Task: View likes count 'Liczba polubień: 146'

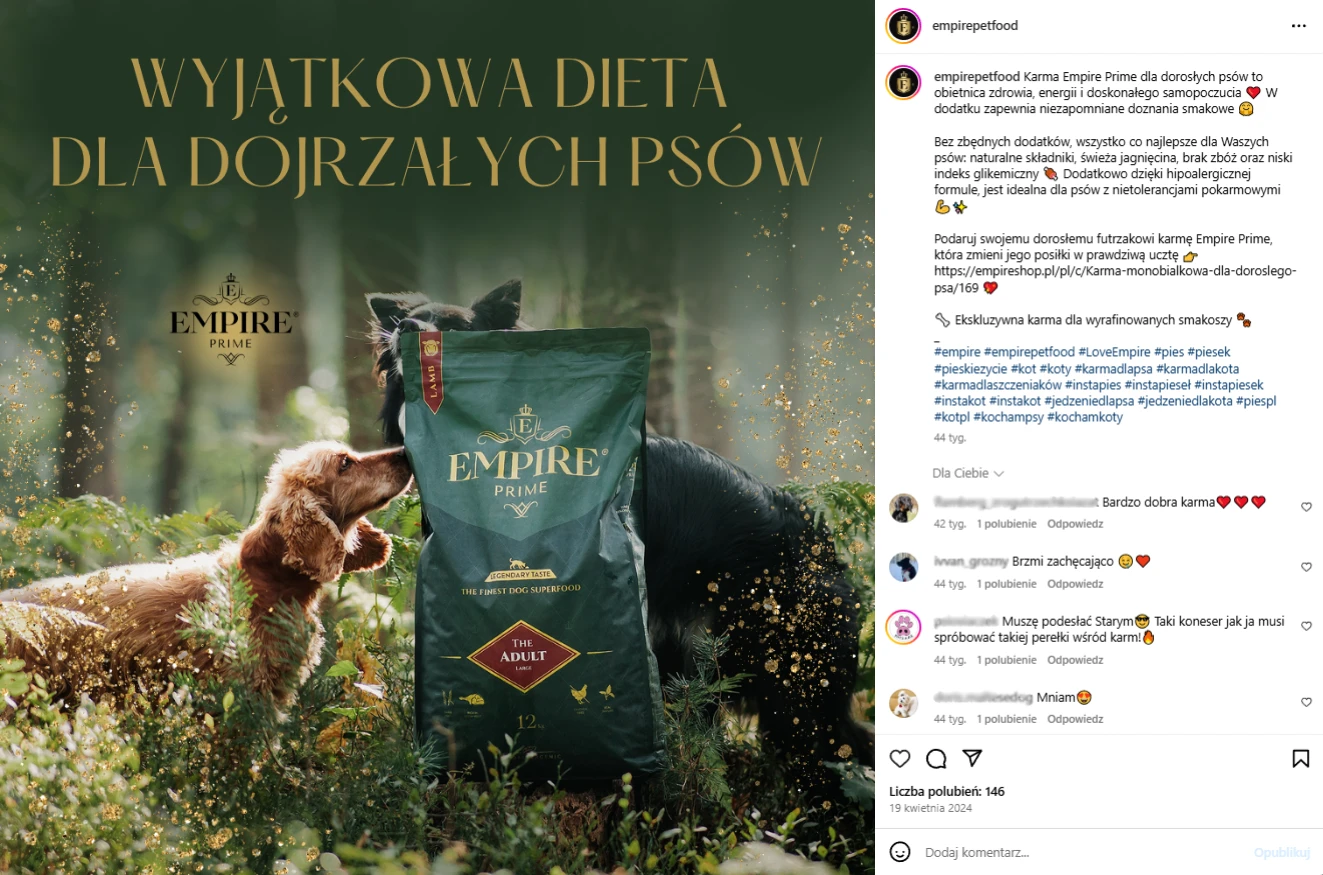Action: point(947,791)
